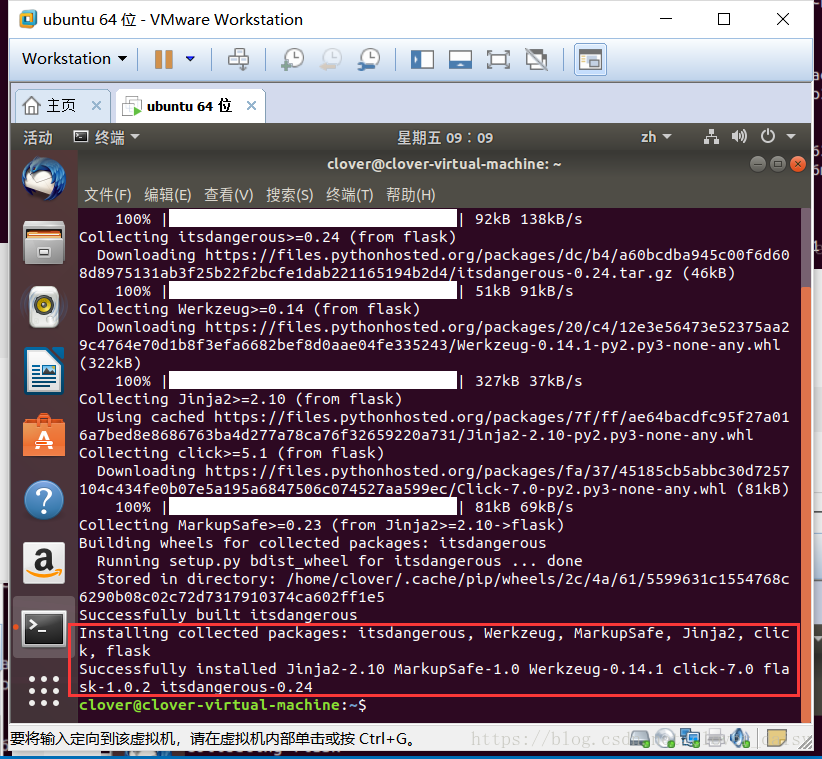The width and height of the screenshot is (822, 759).
Task: Open the 编辑(E) terminal menu
Action: click(168, 195)
